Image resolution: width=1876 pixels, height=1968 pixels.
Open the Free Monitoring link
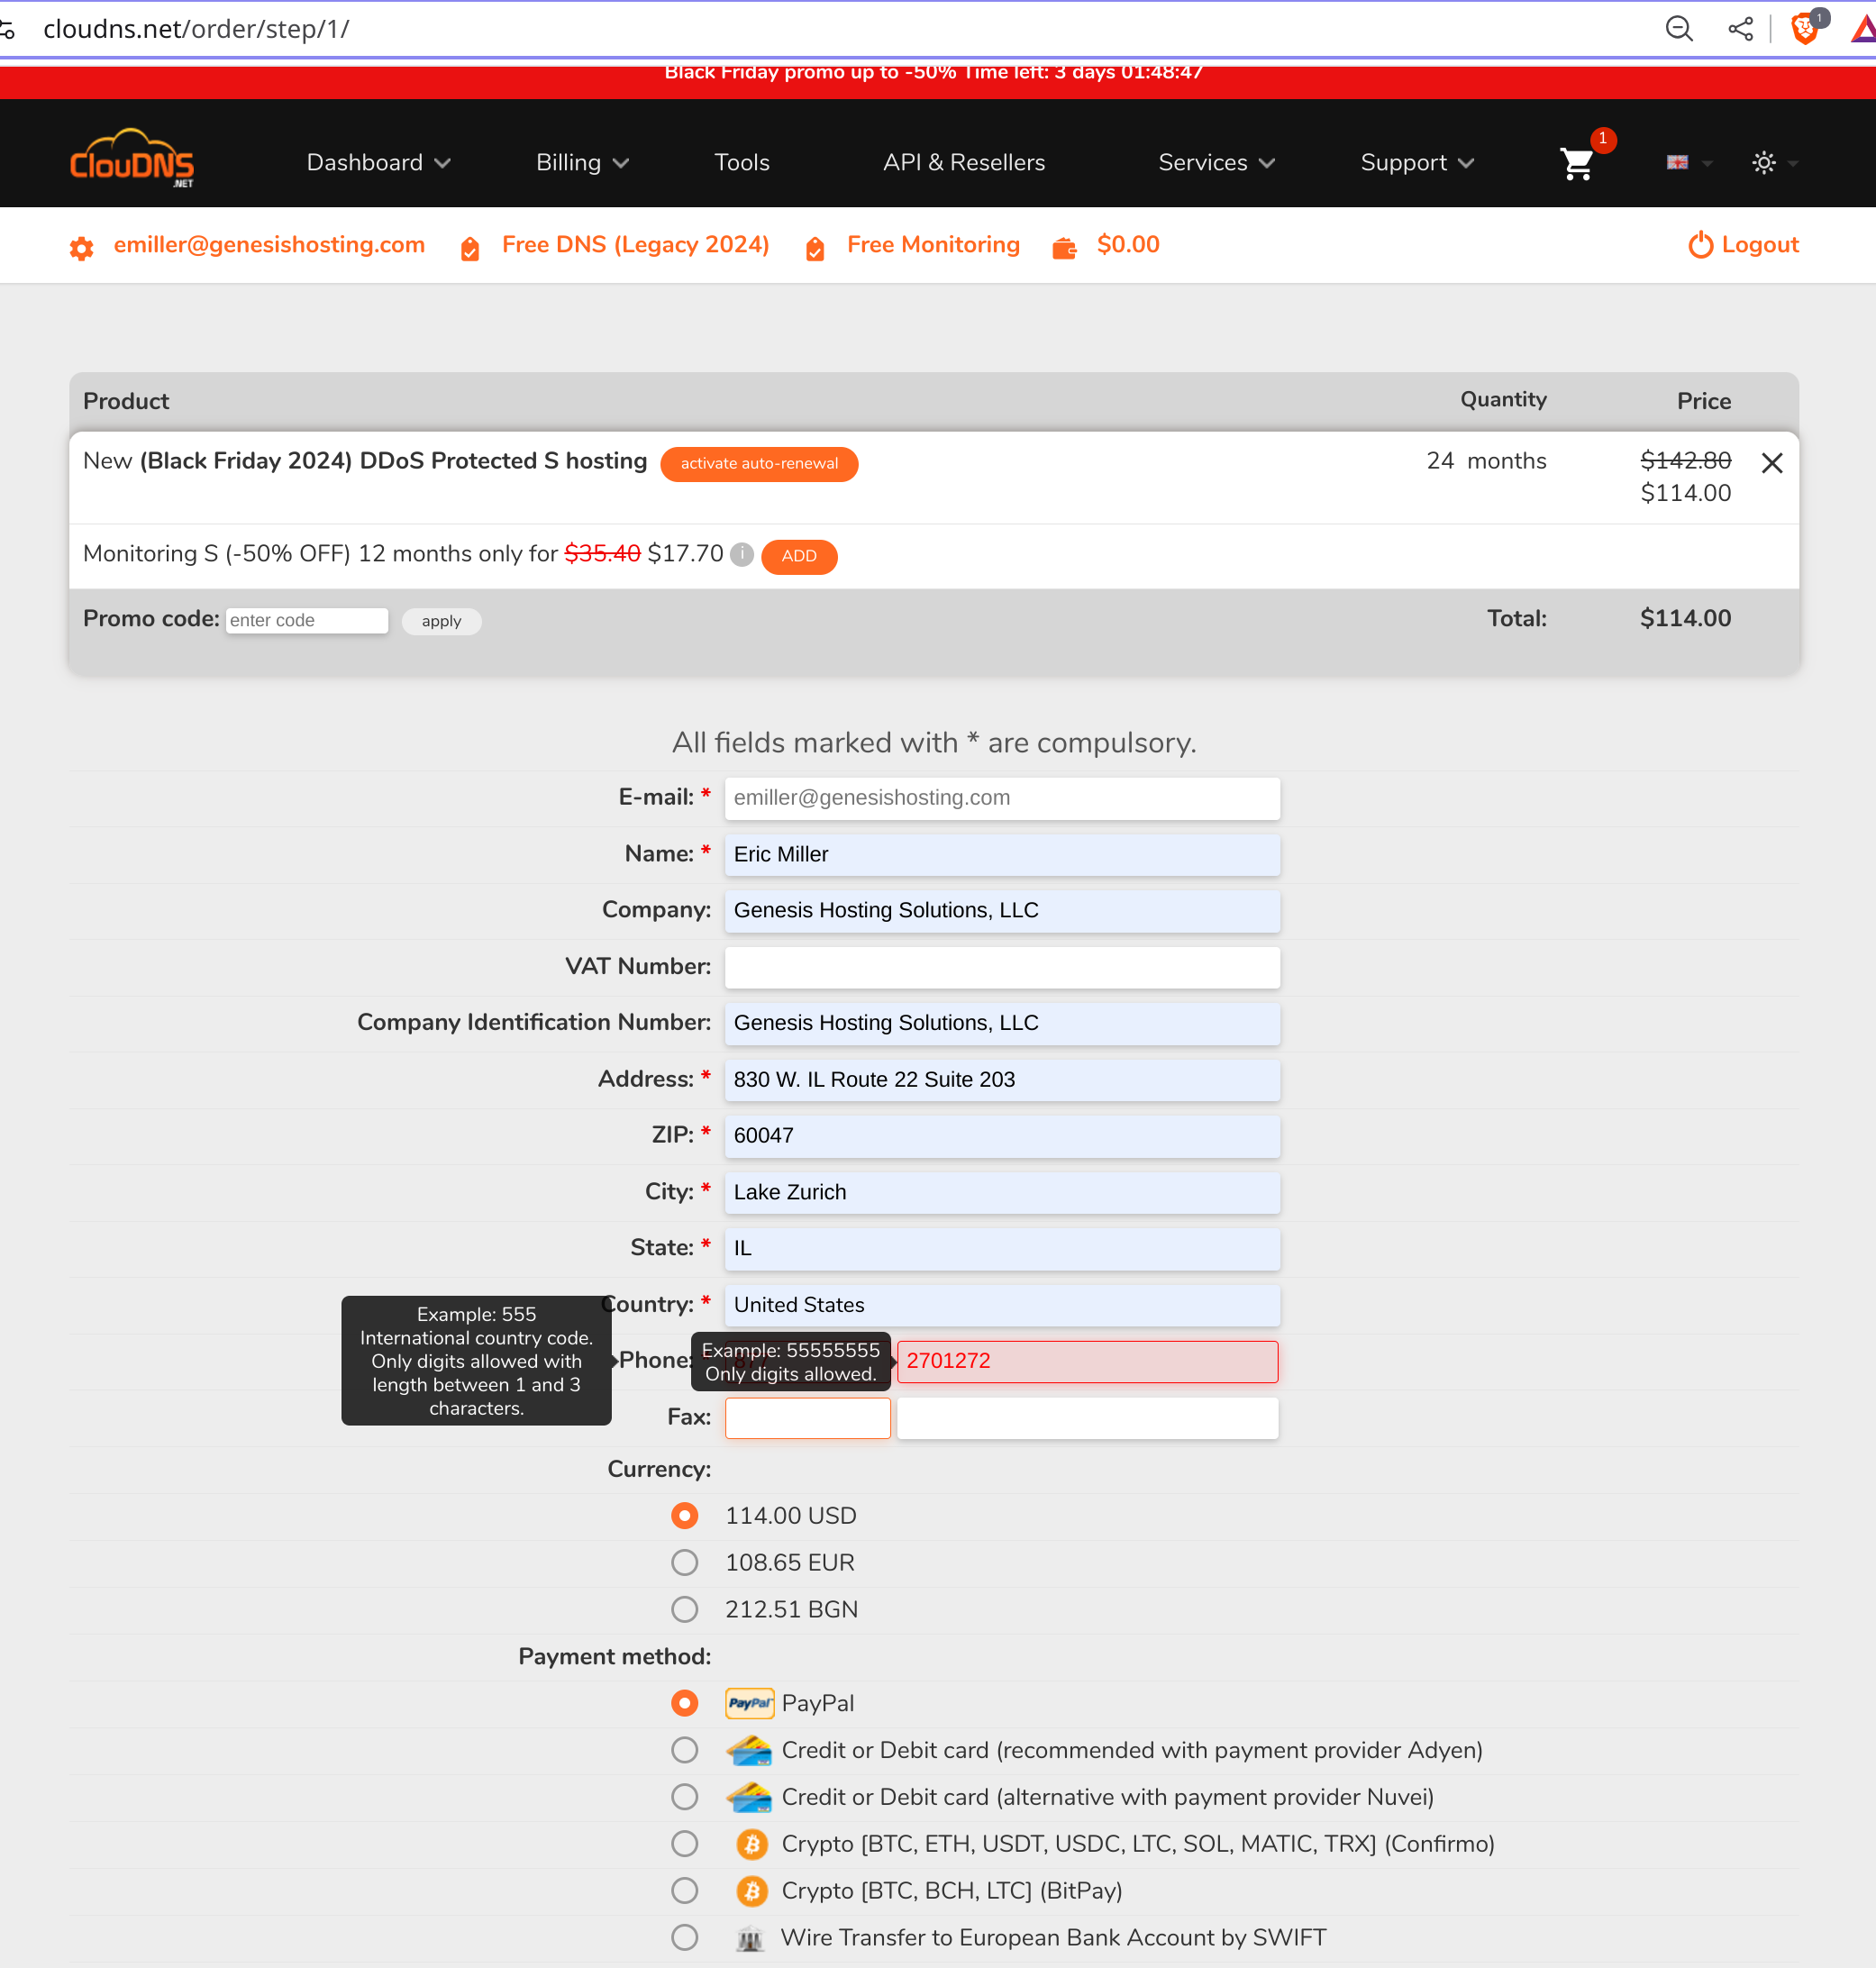click(933, 245)
